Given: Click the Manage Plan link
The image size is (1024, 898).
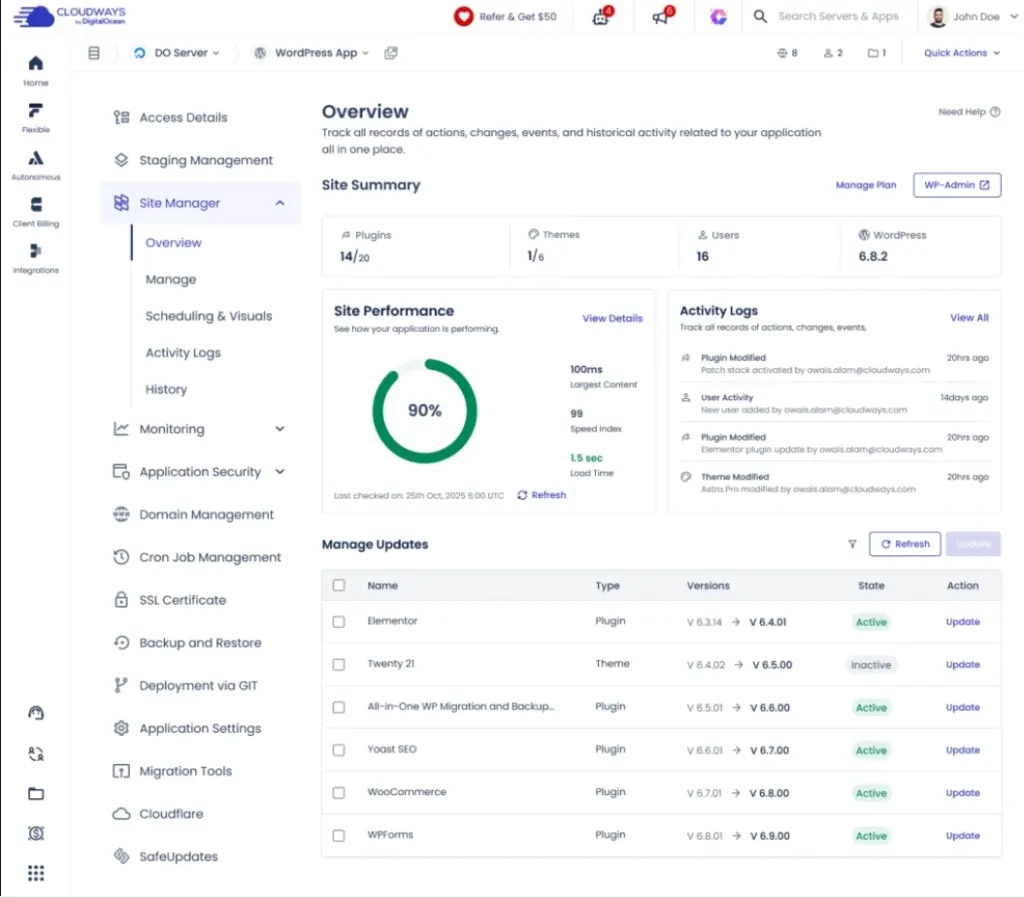Looking at the screenshot, I should [865, 185].
